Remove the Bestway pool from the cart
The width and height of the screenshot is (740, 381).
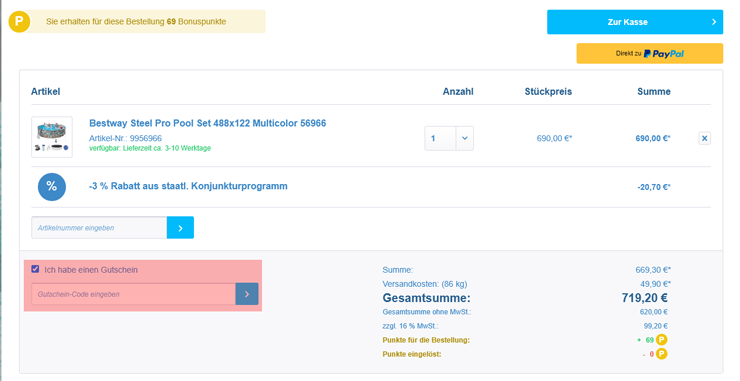click(705, 138)
